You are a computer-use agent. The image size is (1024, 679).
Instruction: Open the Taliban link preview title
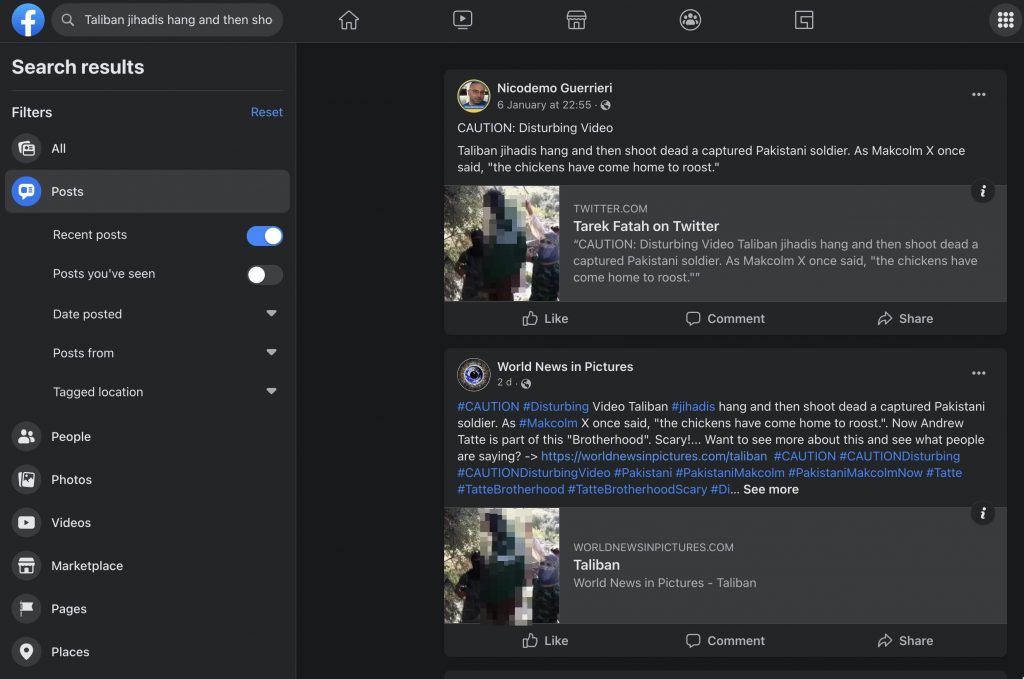click(596, 565)
